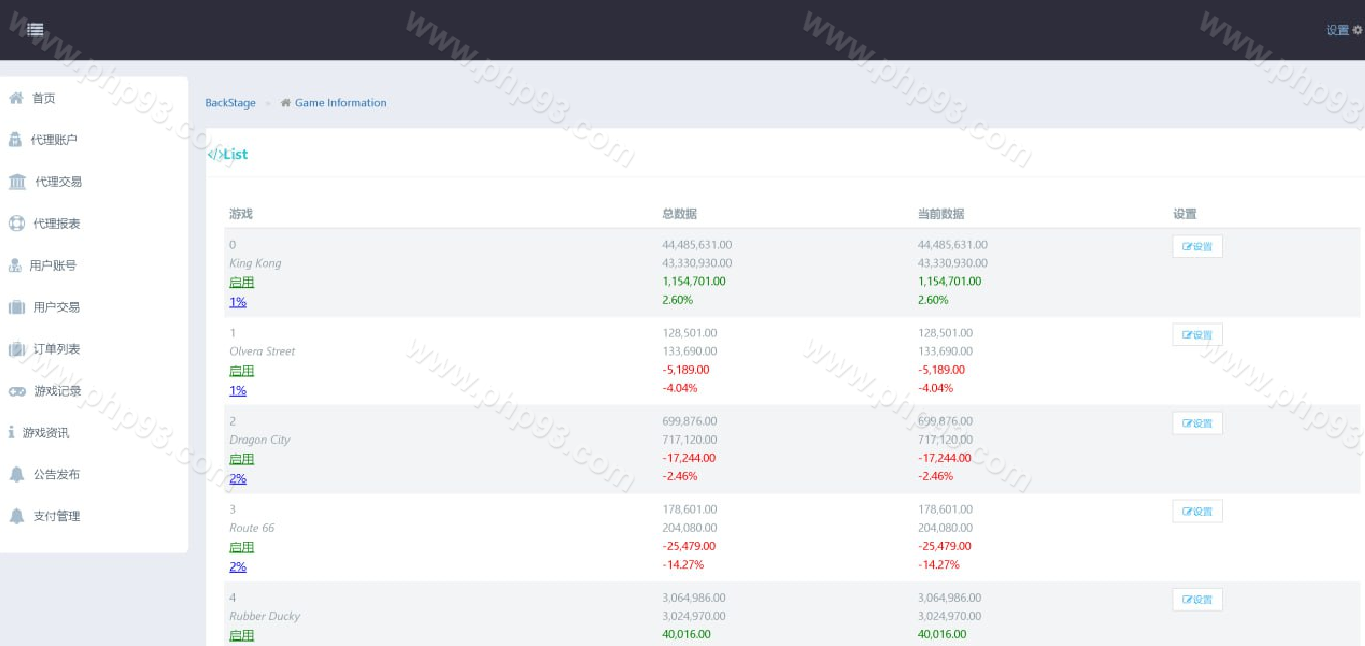Click the lifebuoy icon beside 代理报表
The width and height of the screenshot is (1365, 646).
(x=17, y=224)
